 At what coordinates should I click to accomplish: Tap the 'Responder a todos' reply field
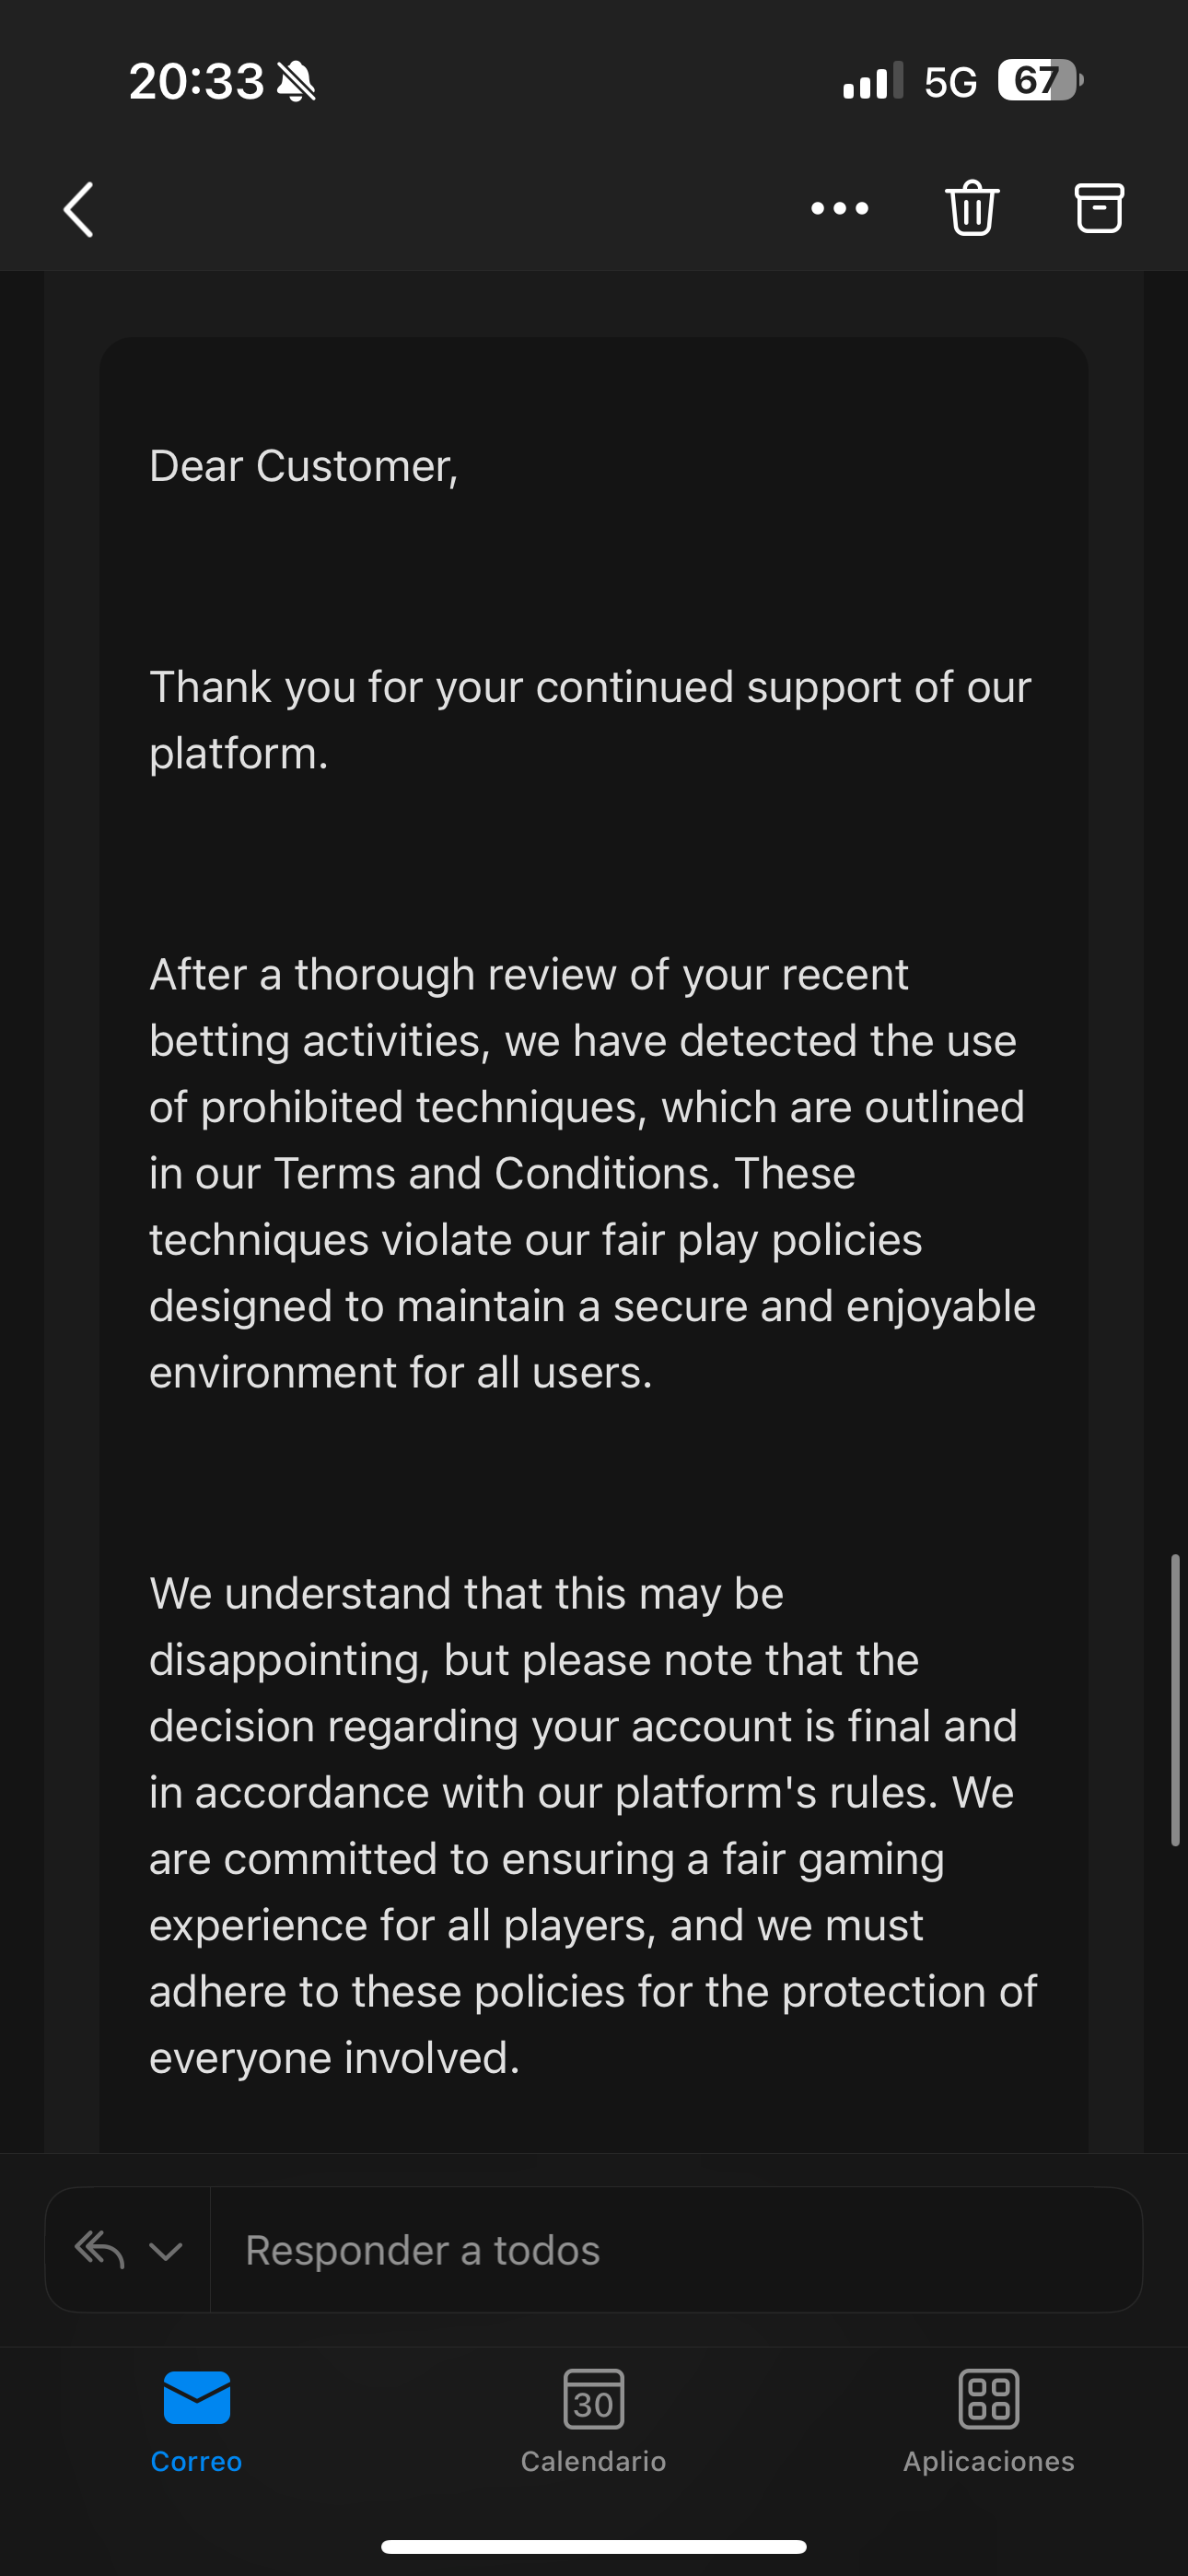[670, 2250]
